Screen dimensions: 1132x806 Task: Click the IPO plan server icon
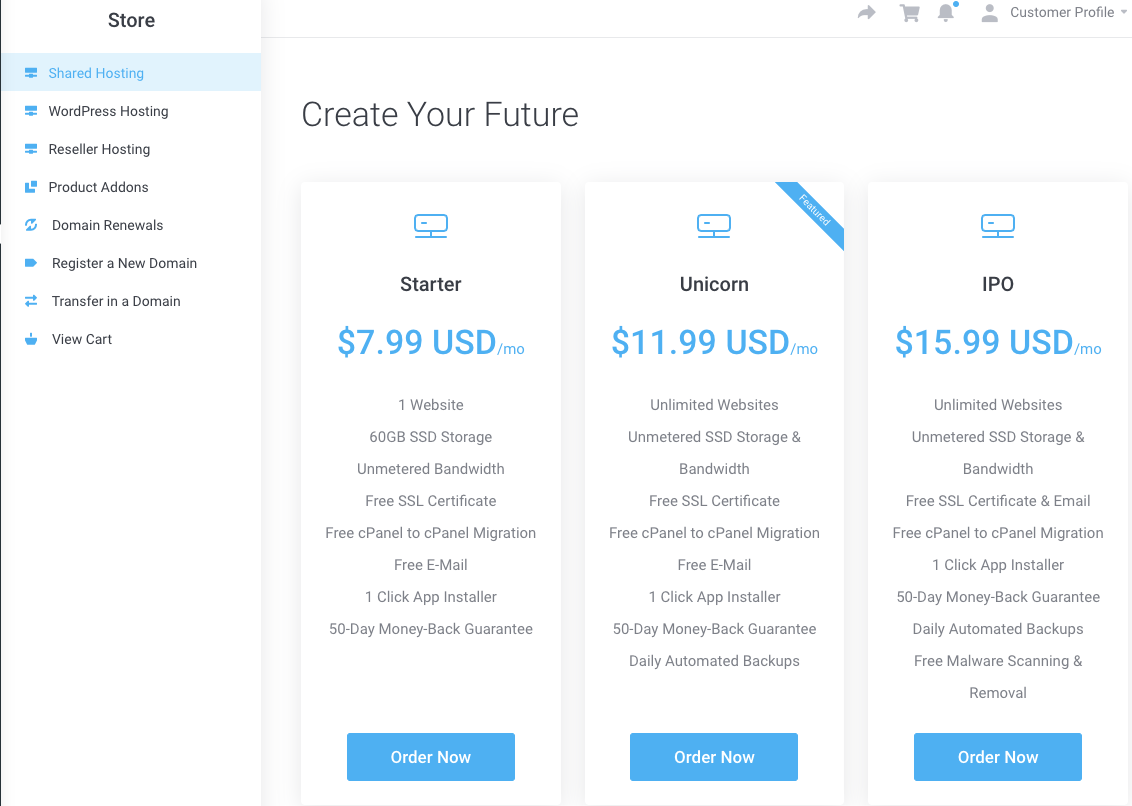998,226
